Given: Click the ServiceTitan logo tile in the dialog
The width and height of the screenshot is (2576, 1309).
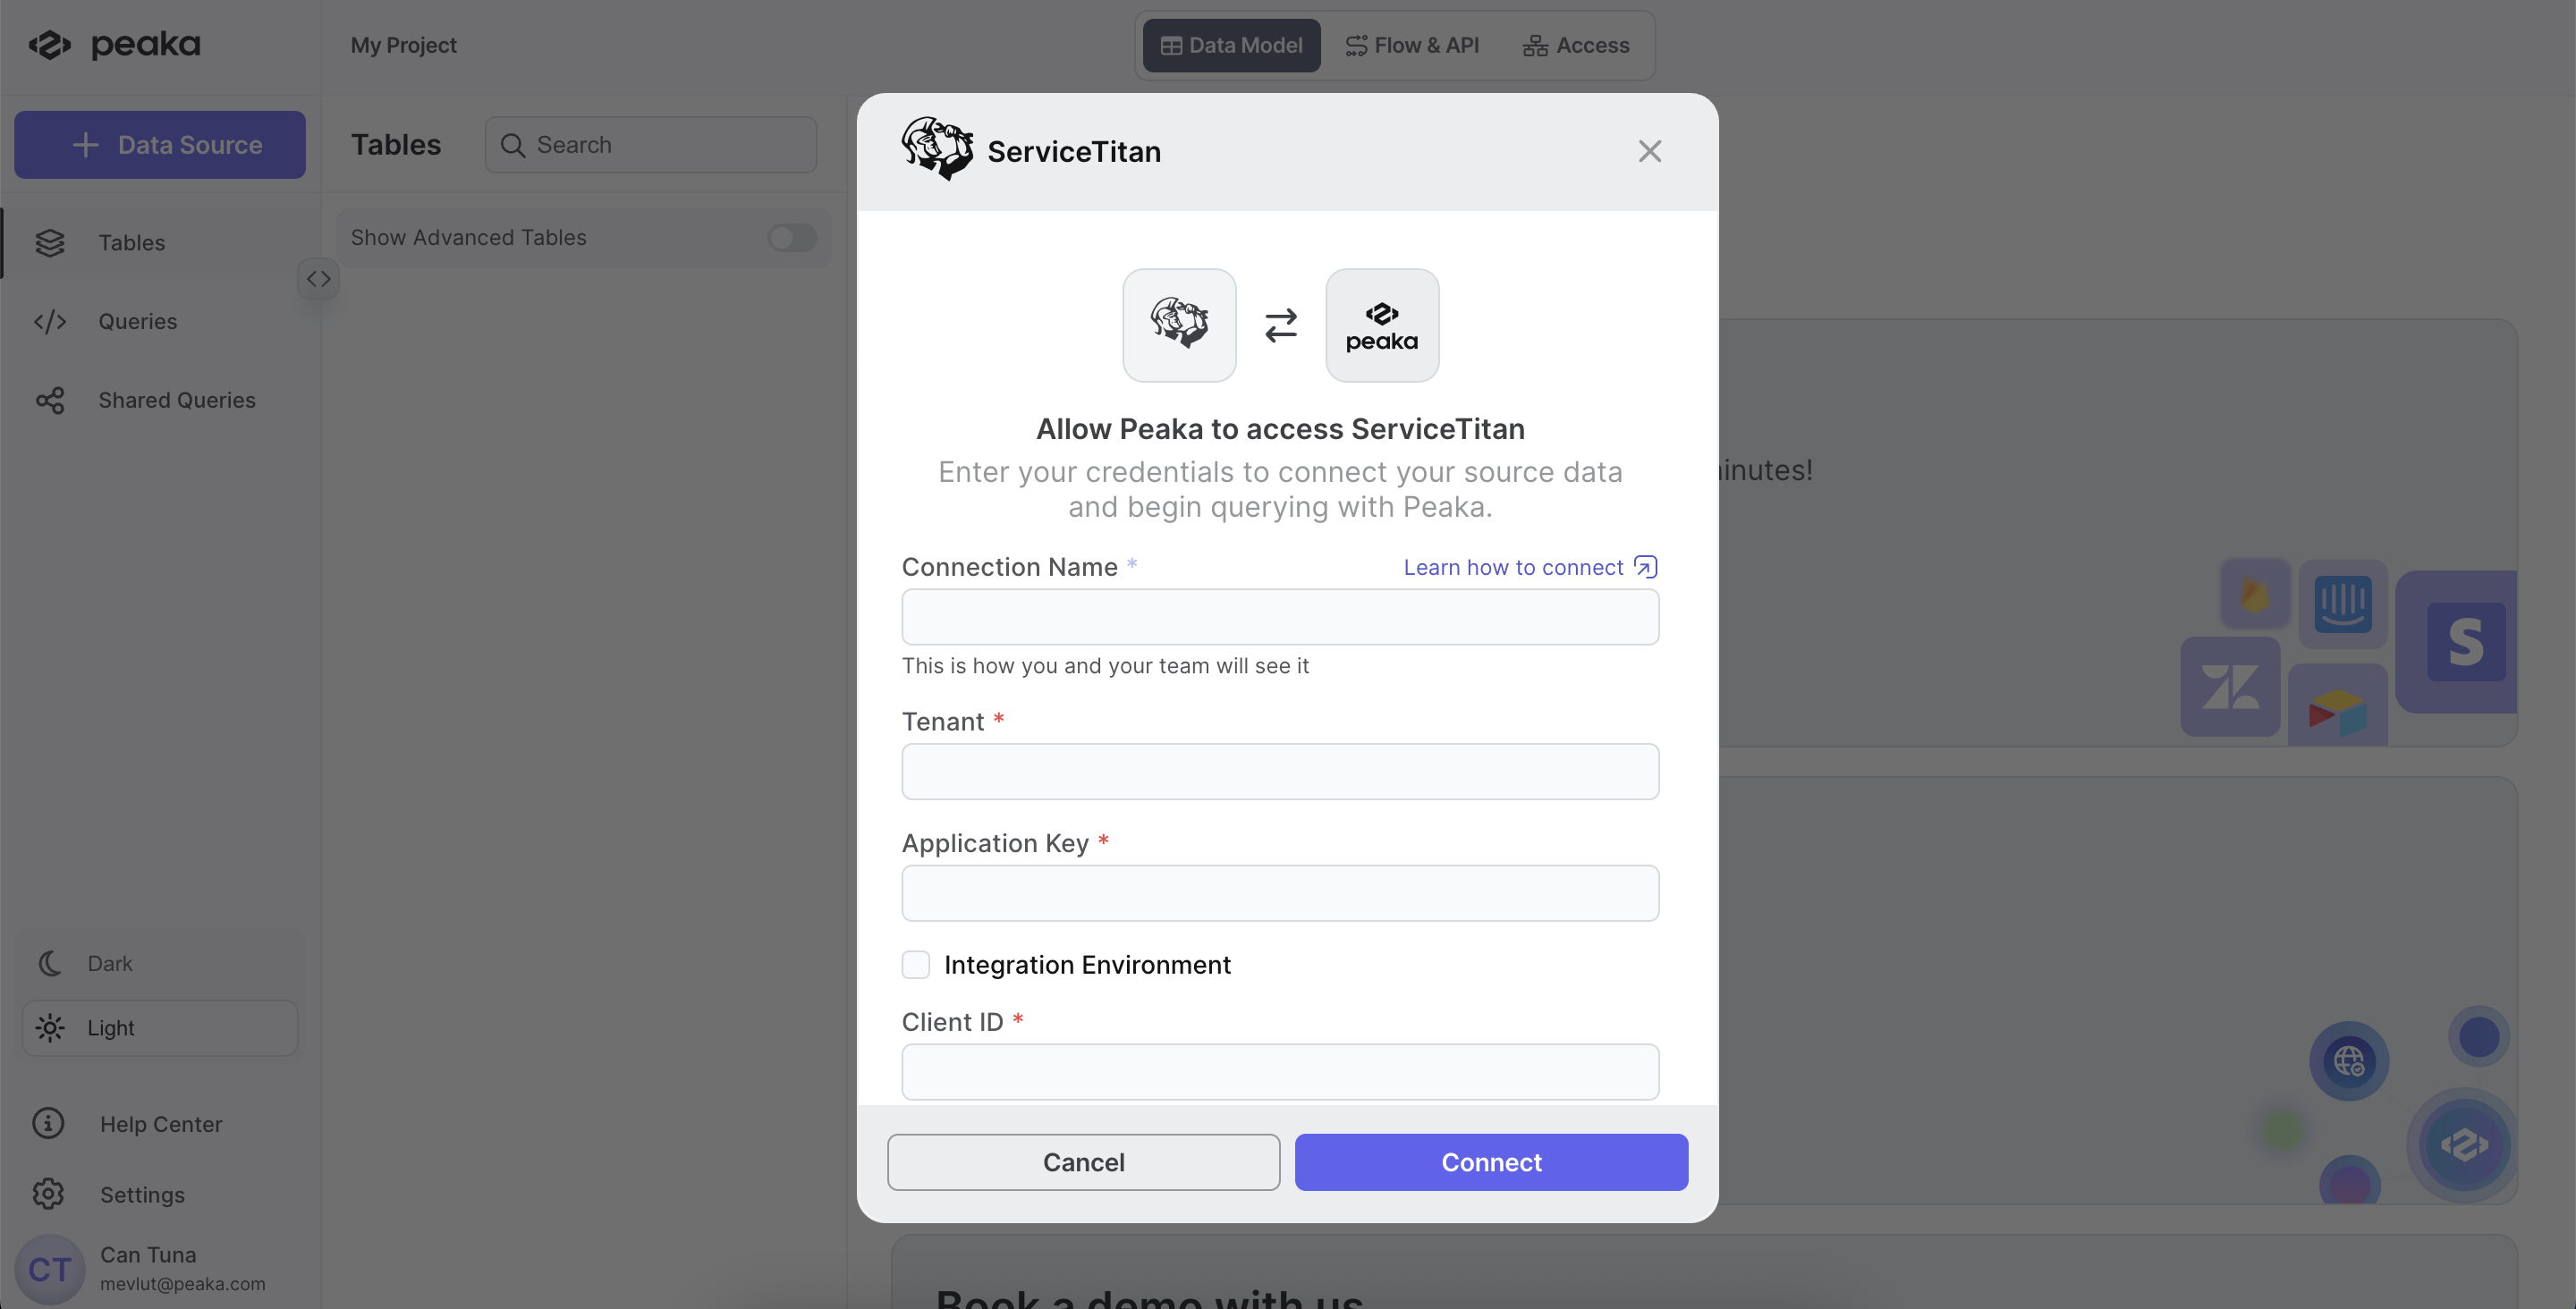Looking at the screenshot, I should click(x=1179, y=325).
